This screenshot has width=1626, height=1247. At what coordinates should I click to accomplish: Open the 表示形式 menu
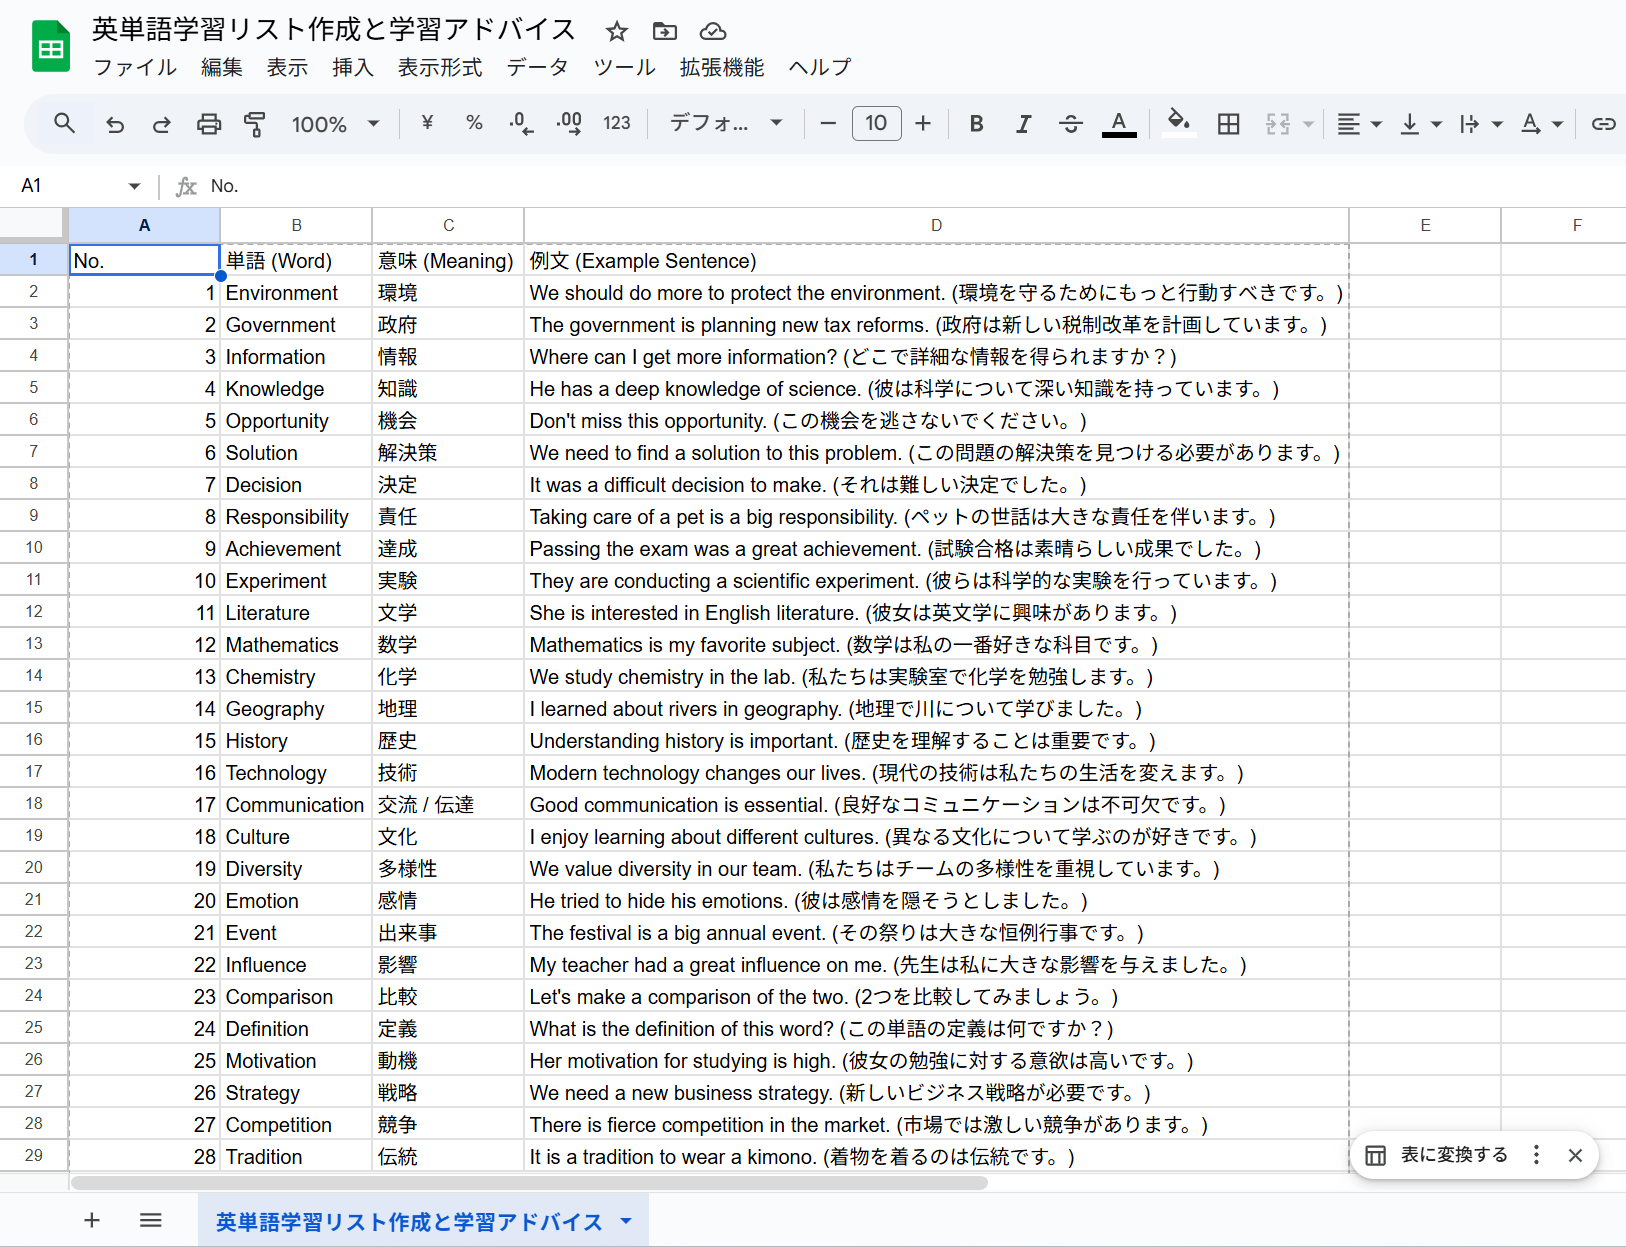(440, 67)
